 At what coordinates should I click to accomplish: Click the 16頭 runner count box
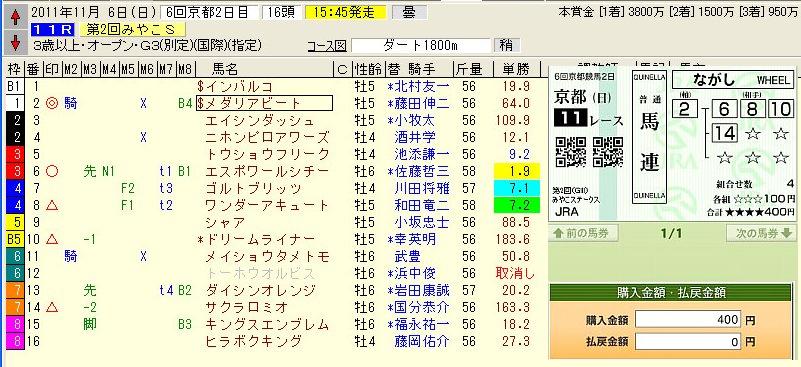tap(280, 13)
